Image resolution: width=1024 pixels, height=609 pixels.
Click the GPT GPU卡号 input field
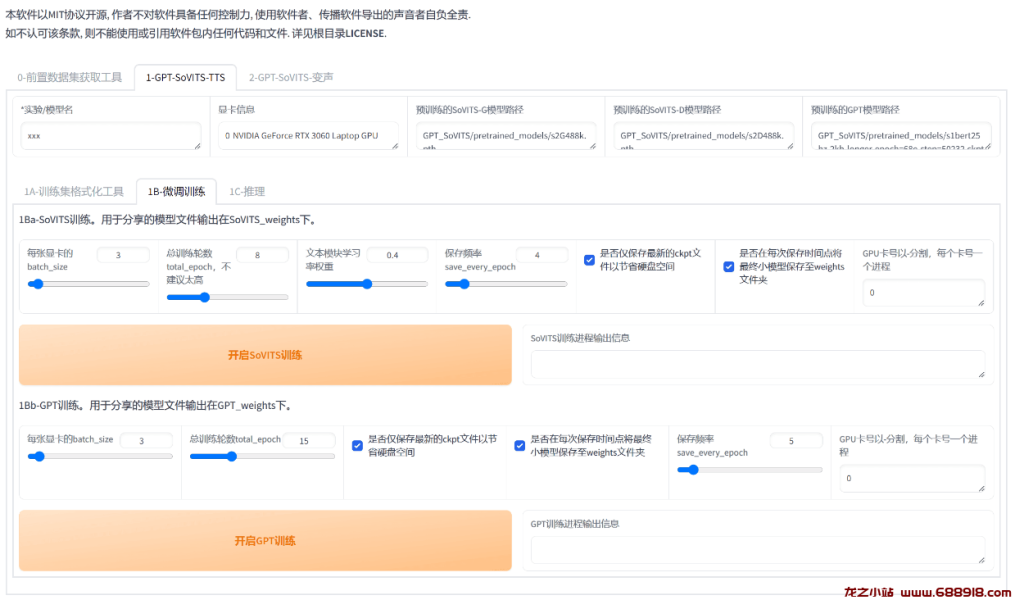tap(912, 478)
